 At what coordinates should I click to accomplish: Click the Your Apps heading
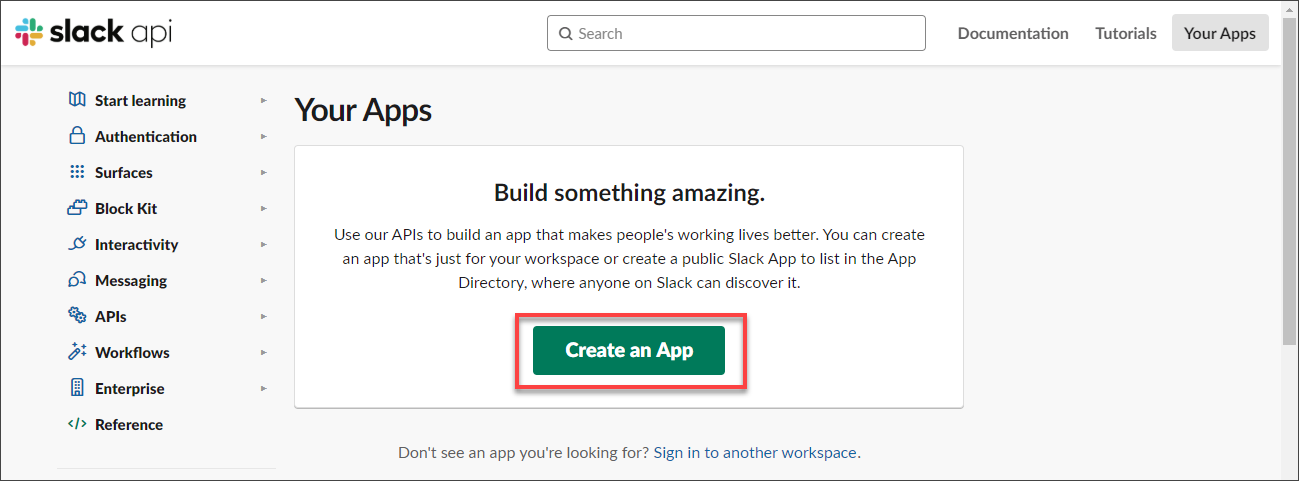click(x=363, y=110)
